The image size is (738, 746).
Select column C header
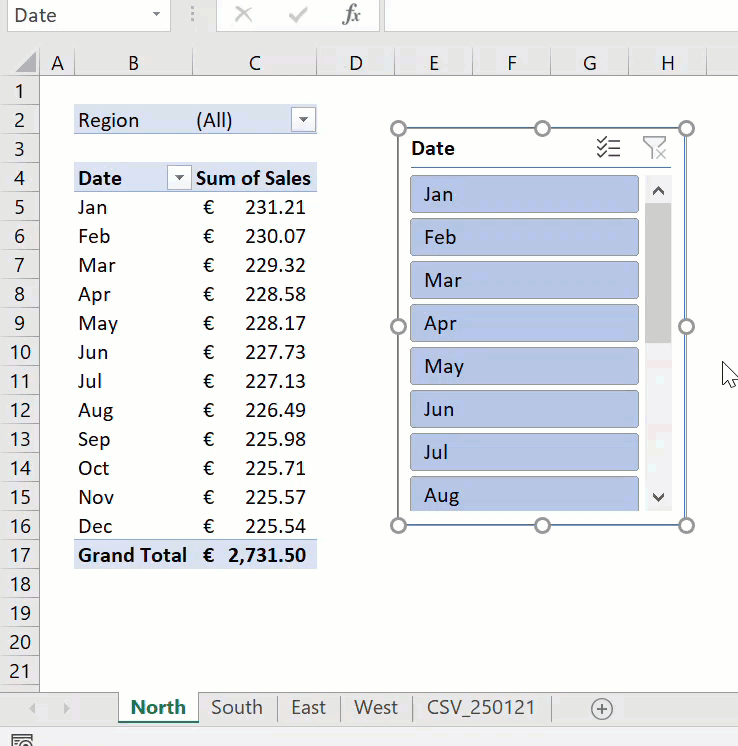255,63
